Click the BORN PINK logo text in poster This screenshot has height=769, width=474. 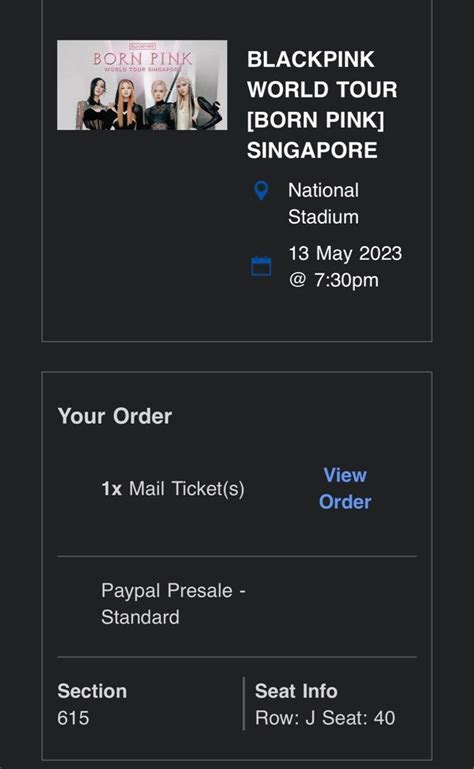[x=142, y=59]
